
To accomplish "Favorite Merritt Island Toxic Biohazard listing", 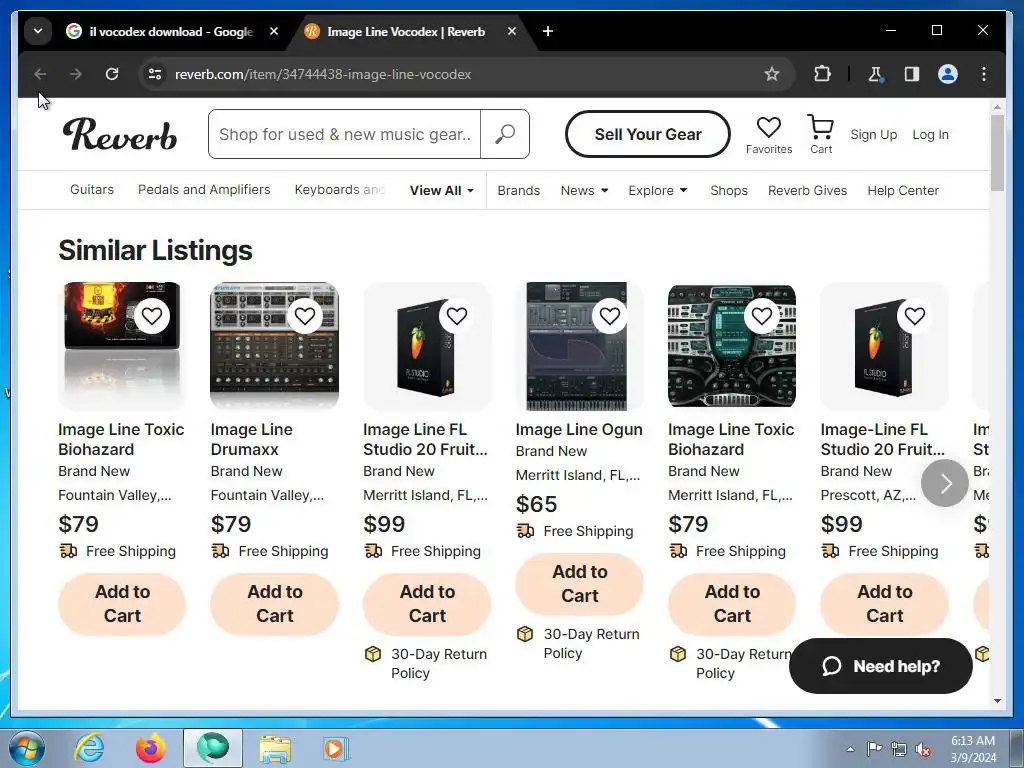I will point(762,316).
